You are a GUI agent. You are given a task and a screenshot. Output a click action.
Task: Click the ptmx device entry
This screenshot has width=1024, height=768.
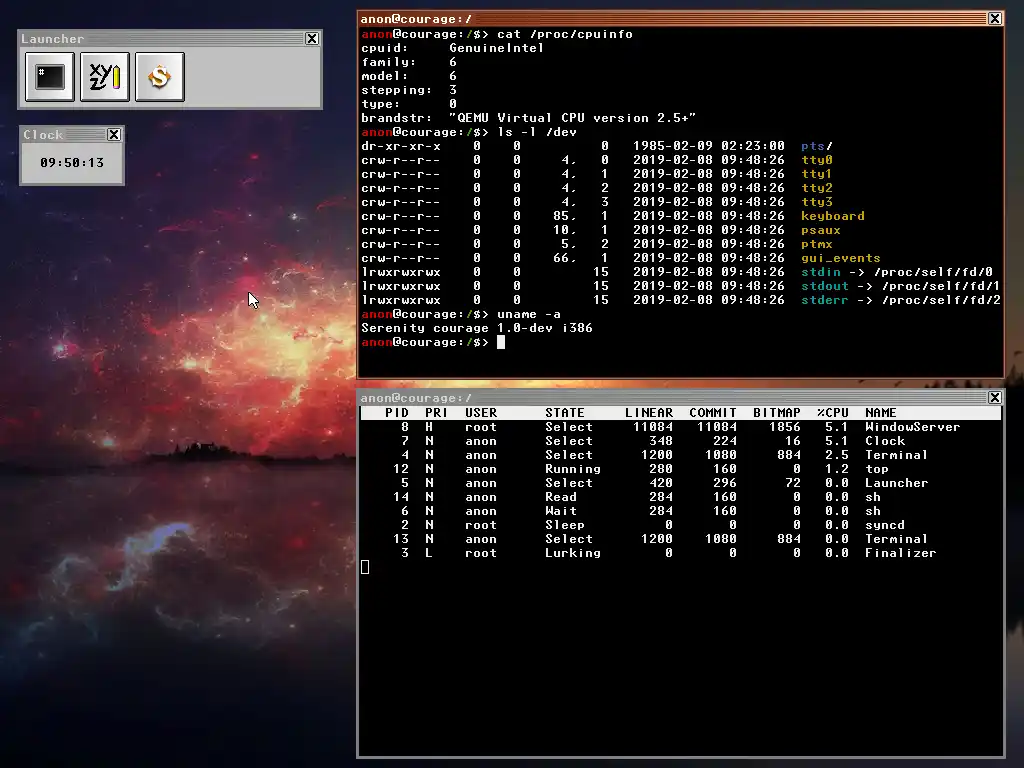pos(817,244)
